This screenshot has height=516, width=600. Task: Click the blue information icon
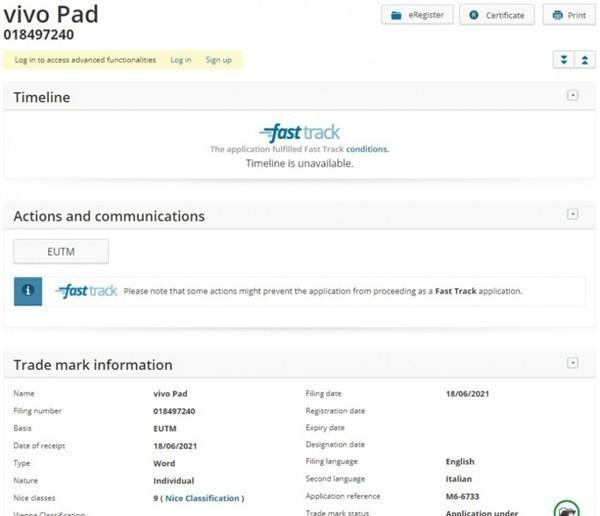click(x=28, y=291)
